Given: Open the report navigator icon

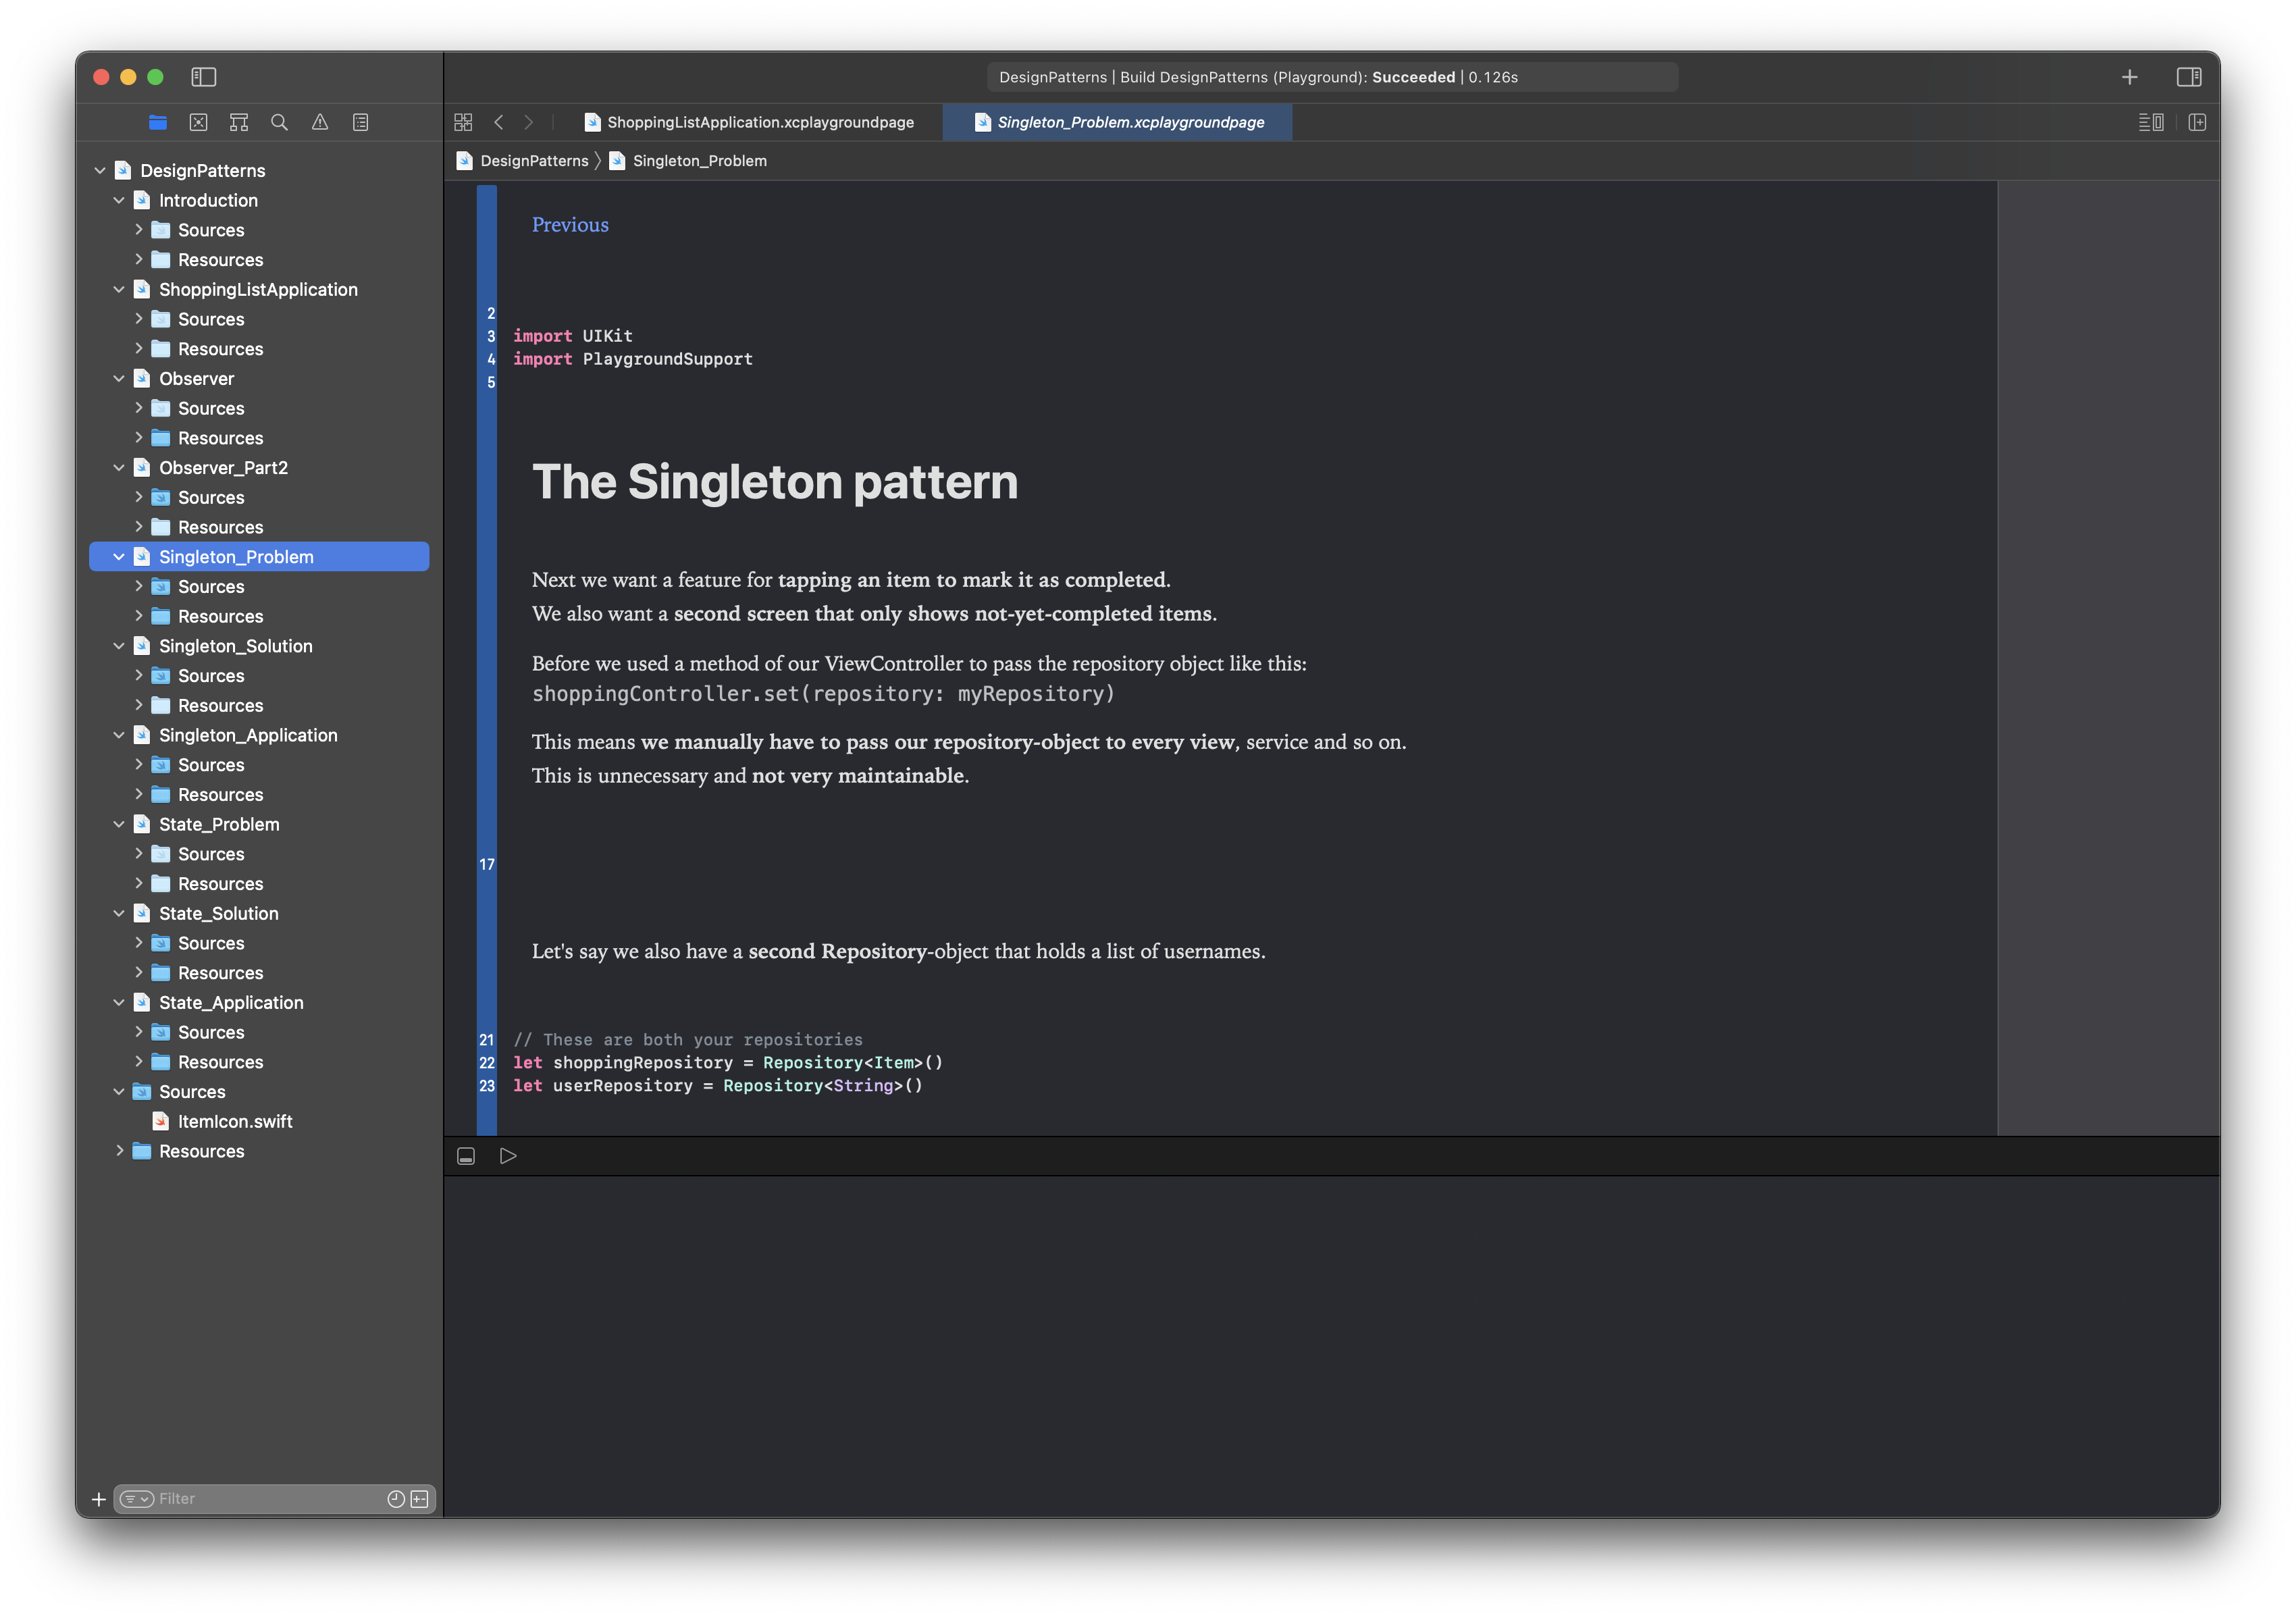Looking at the screenshot, I should click(x=361, y=122).
